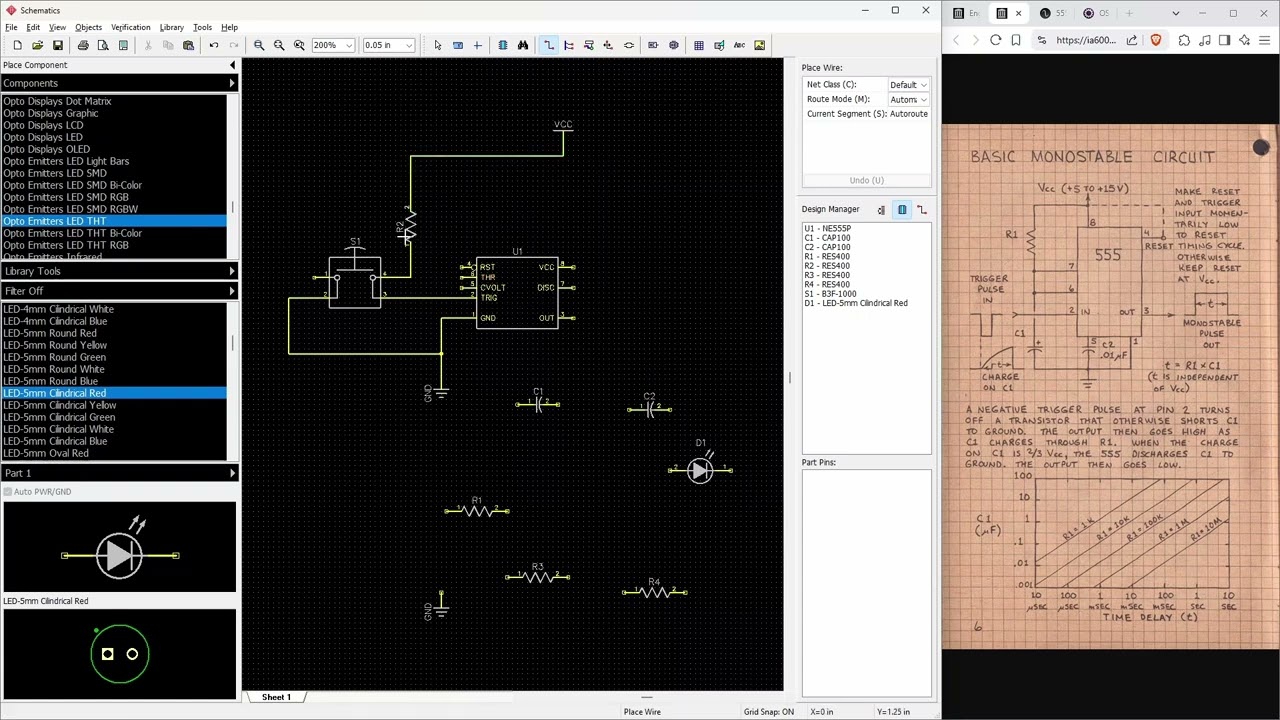
Task: Open the zoom level 200% dropdown
Action: click(348, 45)
